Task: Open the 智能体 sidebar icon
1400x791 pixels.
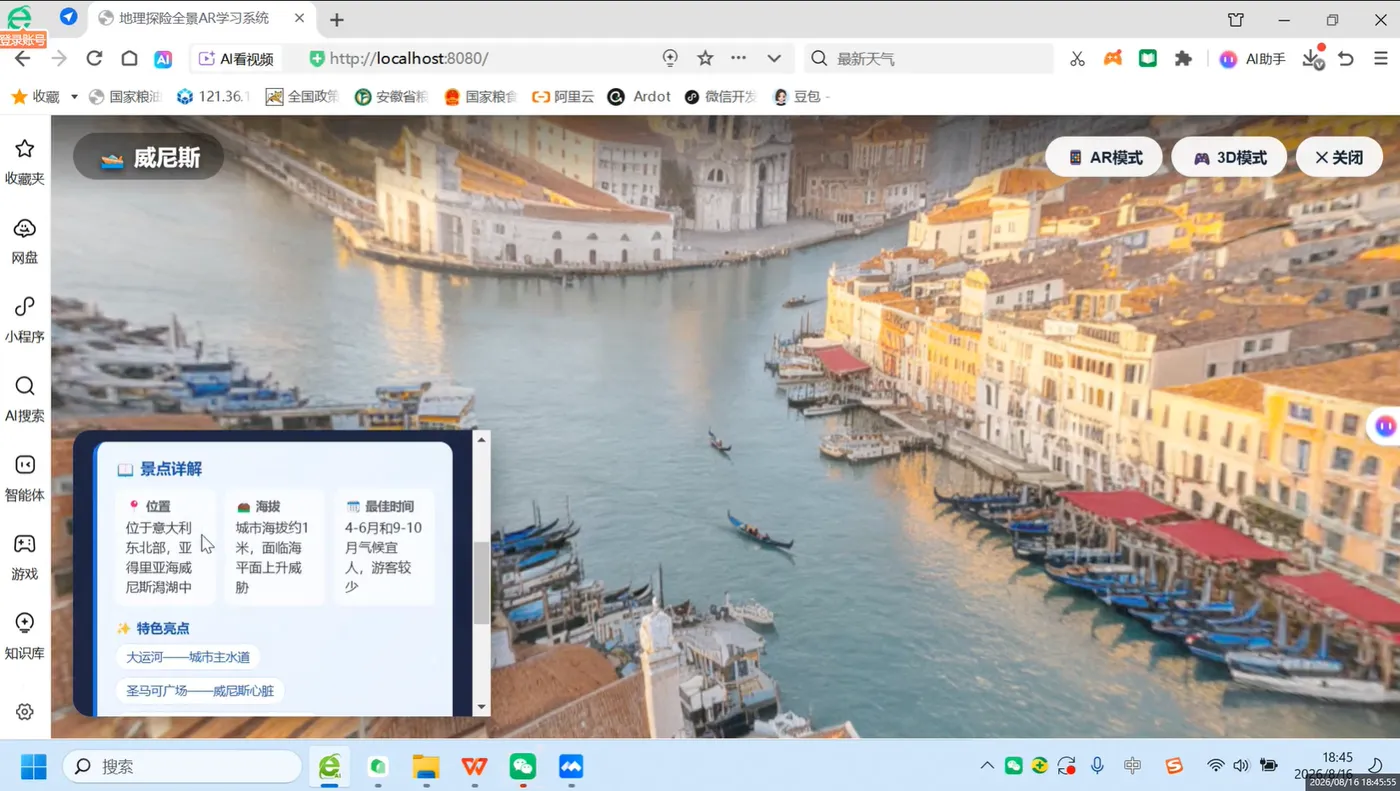Action: click(24, 477)
